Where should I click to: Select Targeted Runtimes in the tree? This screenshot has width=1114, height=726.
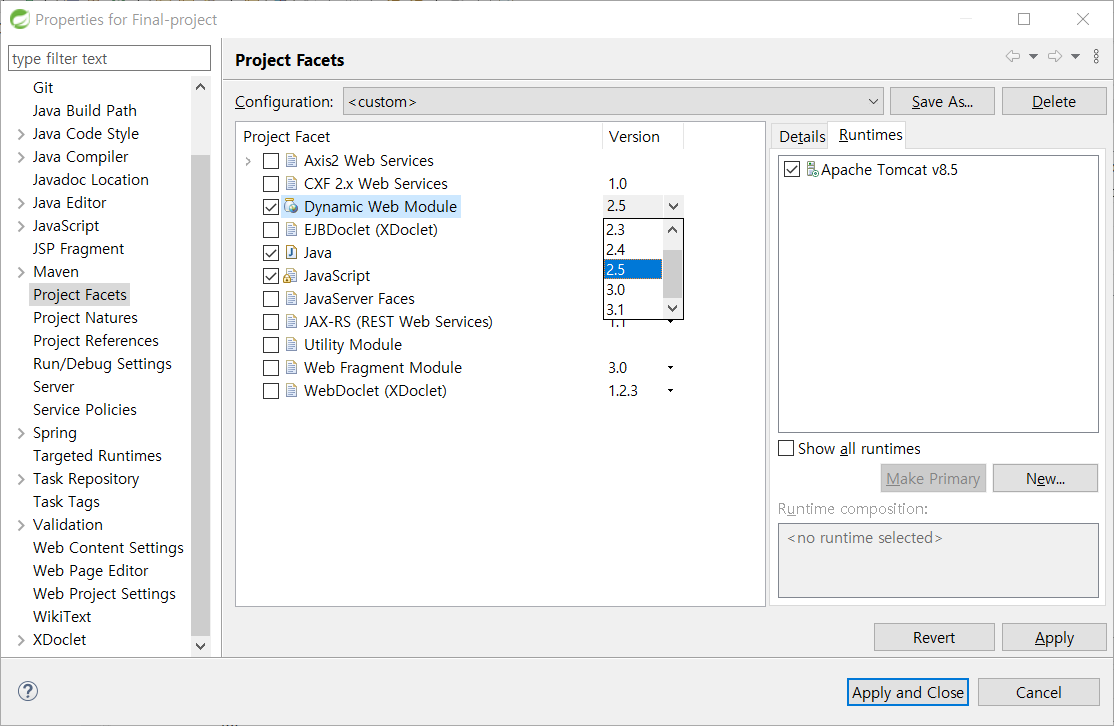click(97, 455)
